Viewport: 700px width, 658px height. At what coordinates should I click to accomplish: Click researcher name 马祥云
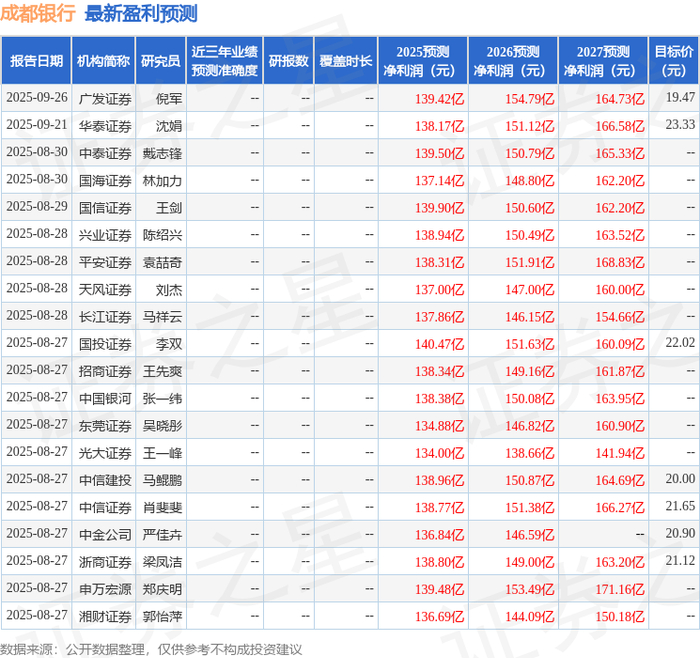pyautogui.click(x=162, y=317)
